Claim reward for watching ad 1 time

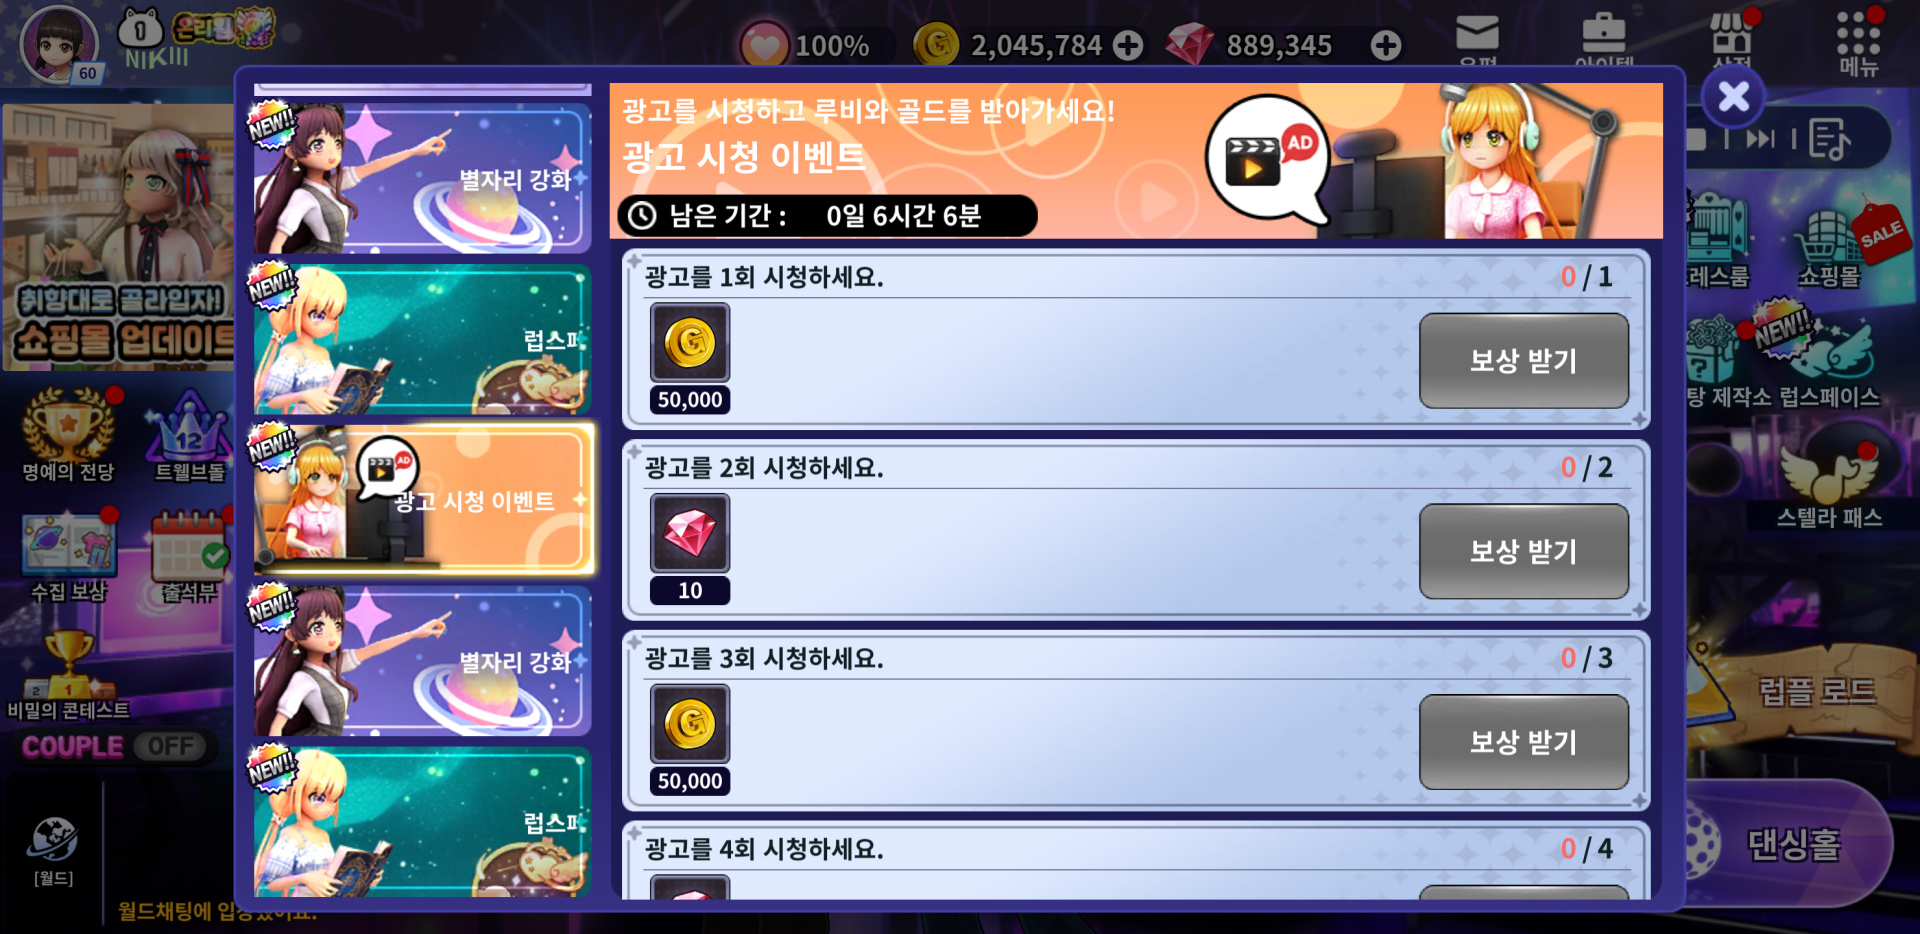tap(1523, 360)
